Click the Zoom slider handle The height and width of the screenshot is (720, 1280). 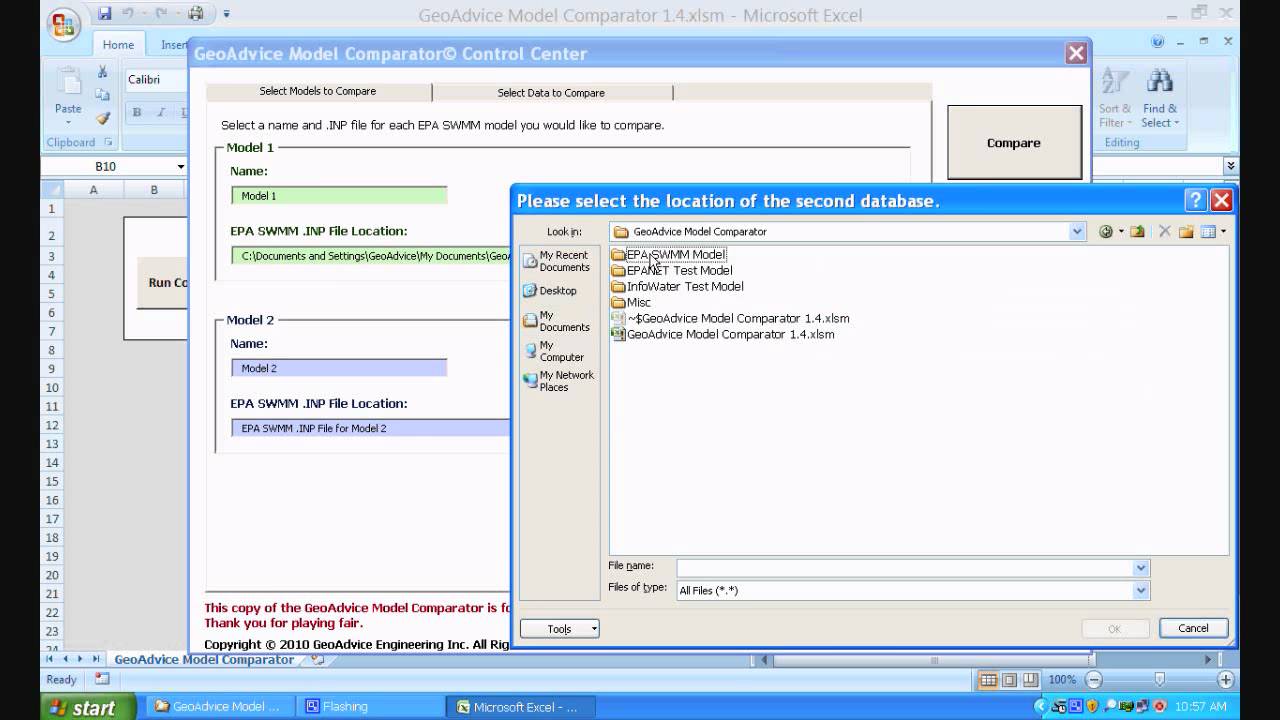click(1160, 680)
